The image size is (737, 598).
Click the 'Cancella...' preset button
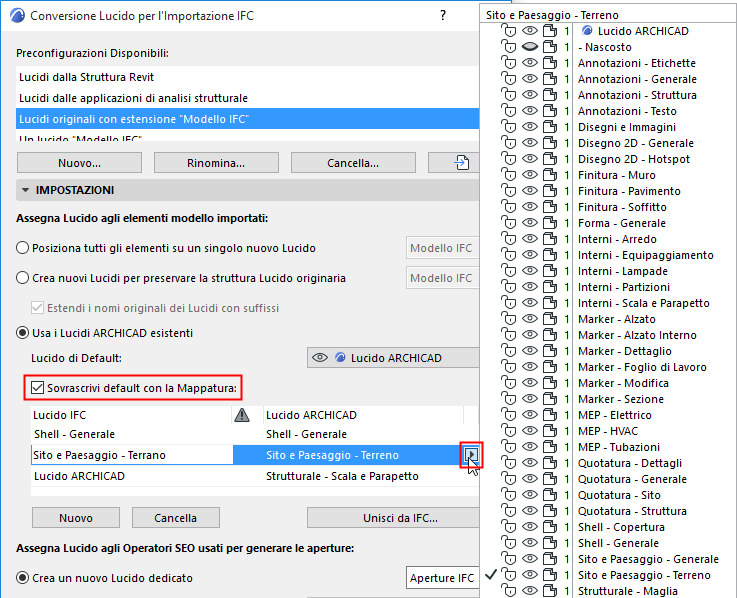[x=353, y=163]
